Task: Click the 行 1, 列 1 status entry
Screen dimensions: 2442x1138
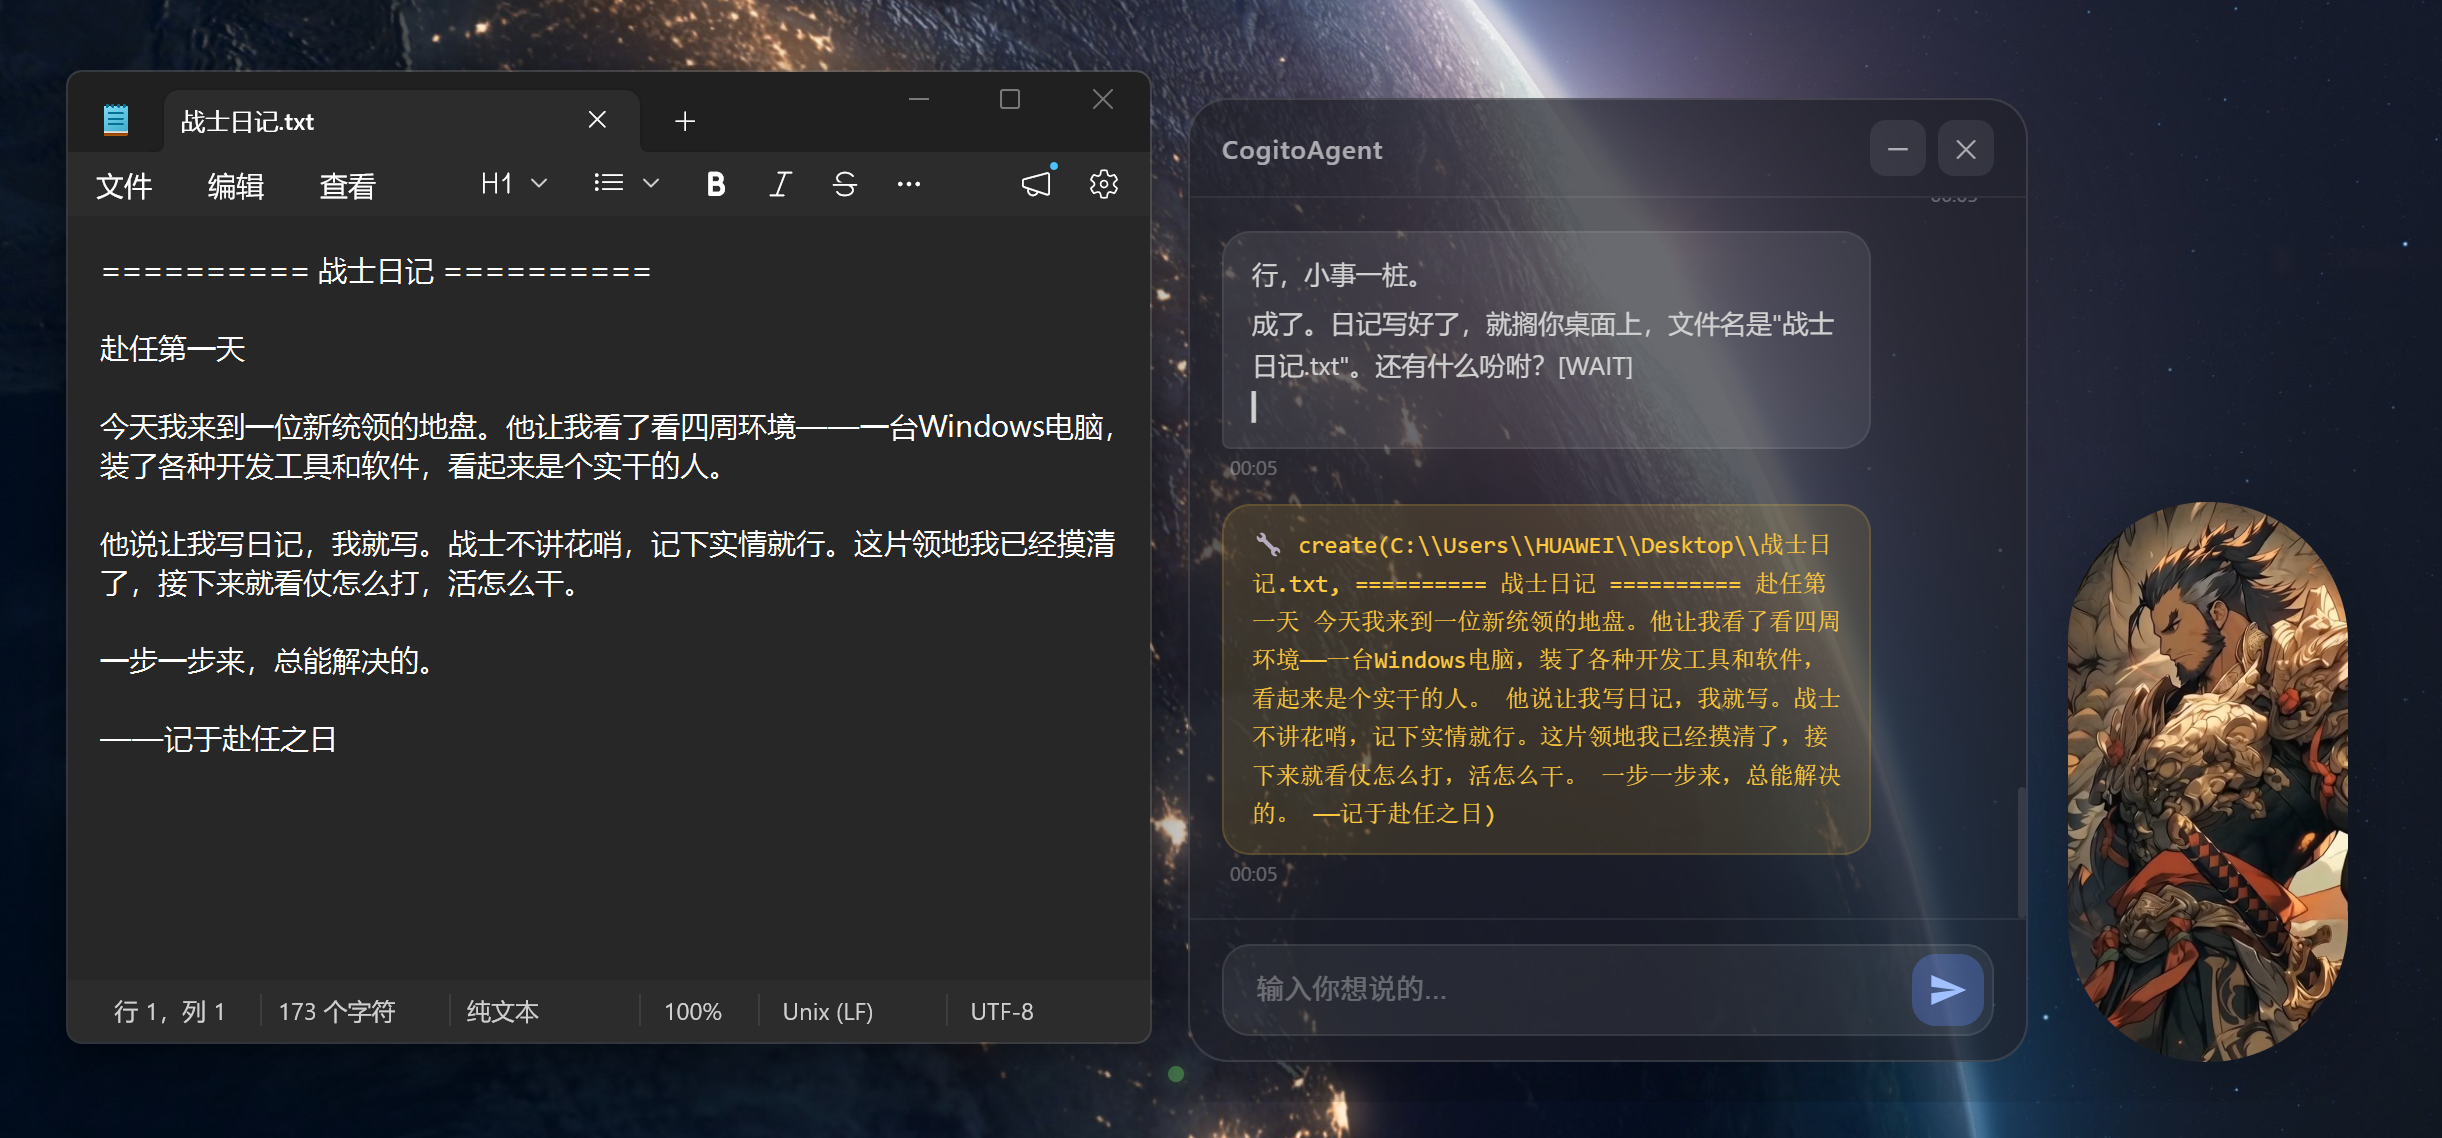Action: (169, 1012)
